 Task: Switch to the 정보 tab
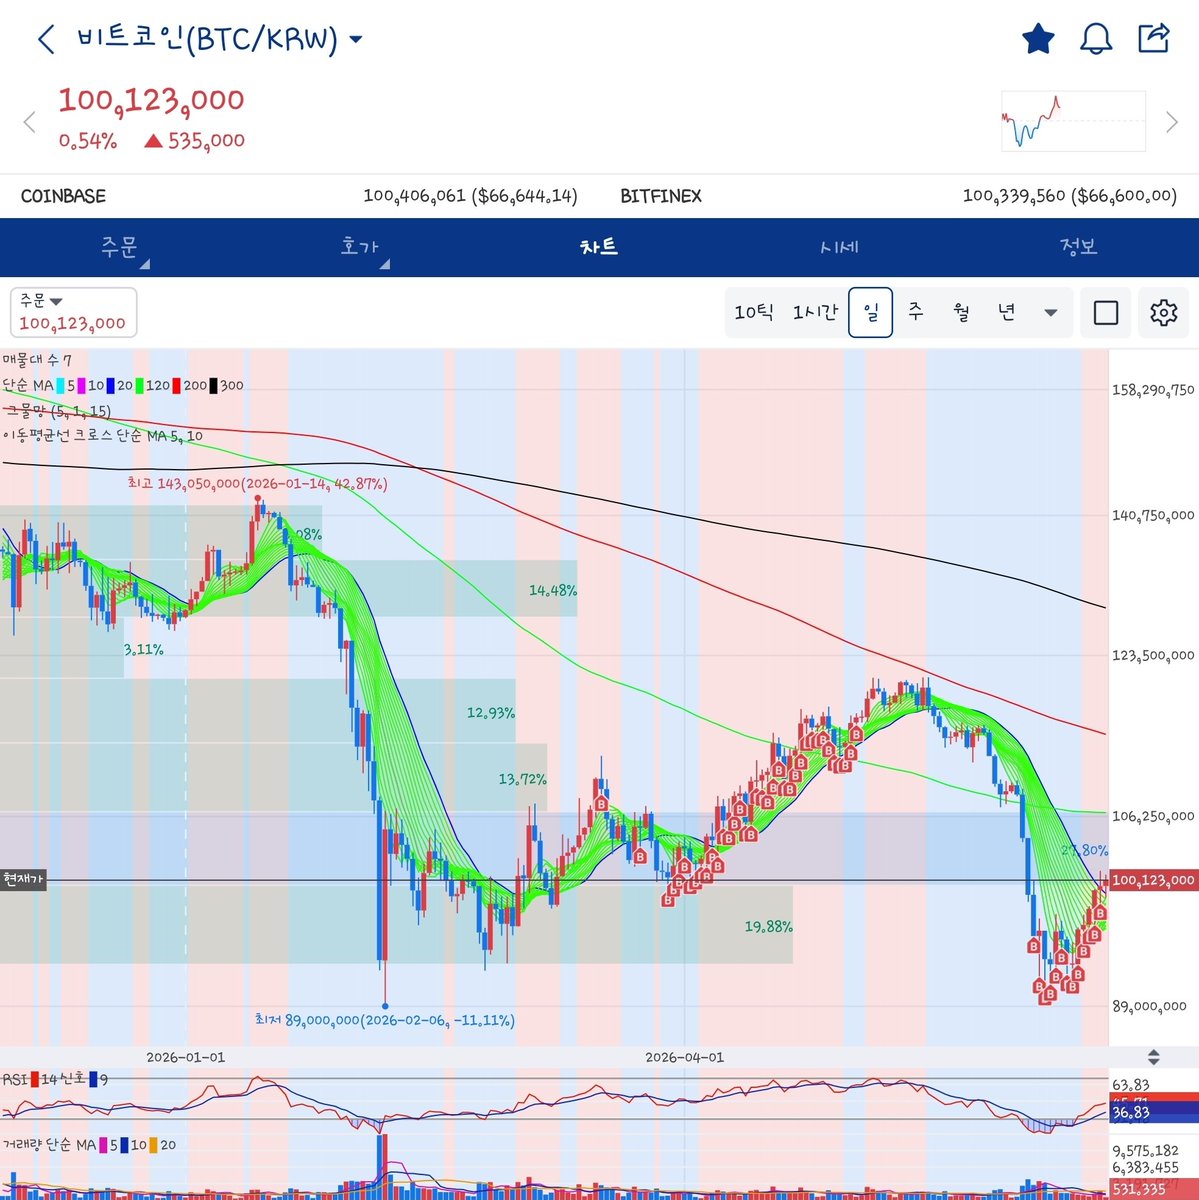1079,247
